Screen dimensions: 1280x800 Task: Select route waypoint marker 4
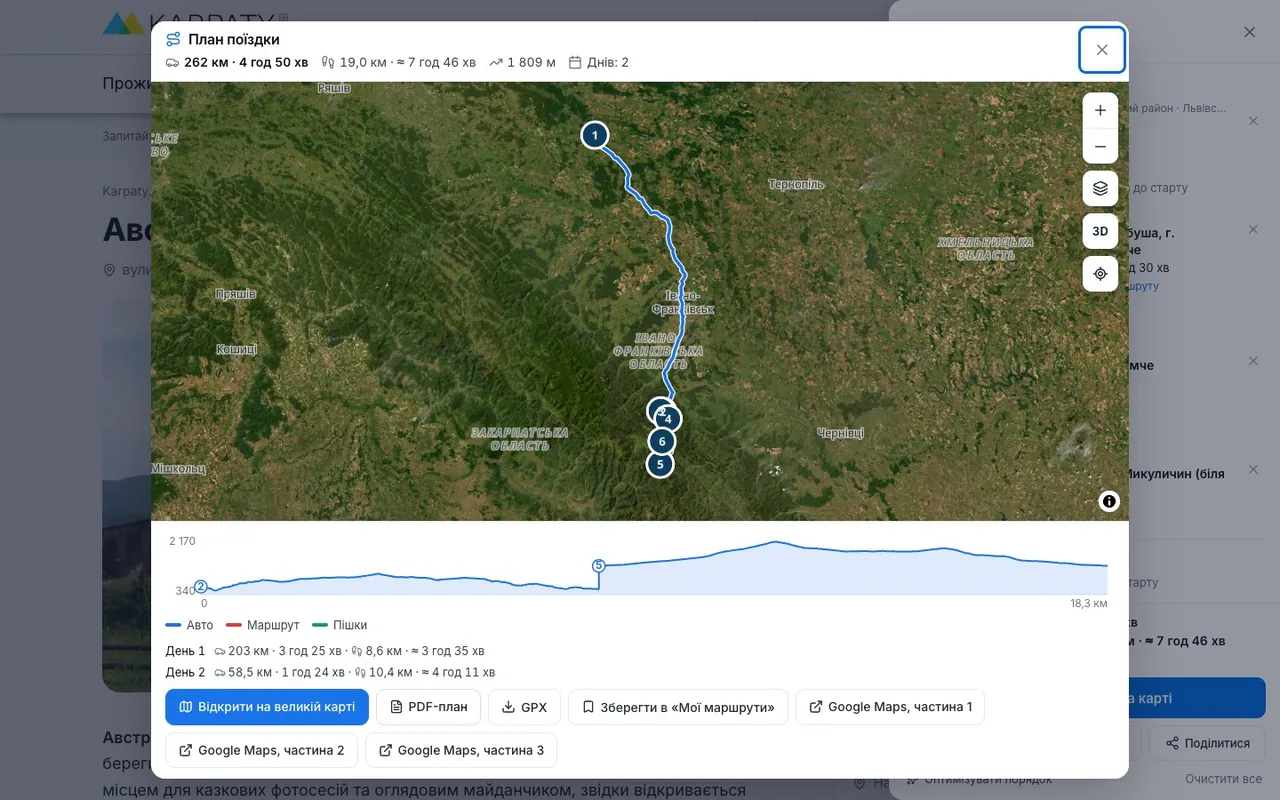click(x=668, y=419)
